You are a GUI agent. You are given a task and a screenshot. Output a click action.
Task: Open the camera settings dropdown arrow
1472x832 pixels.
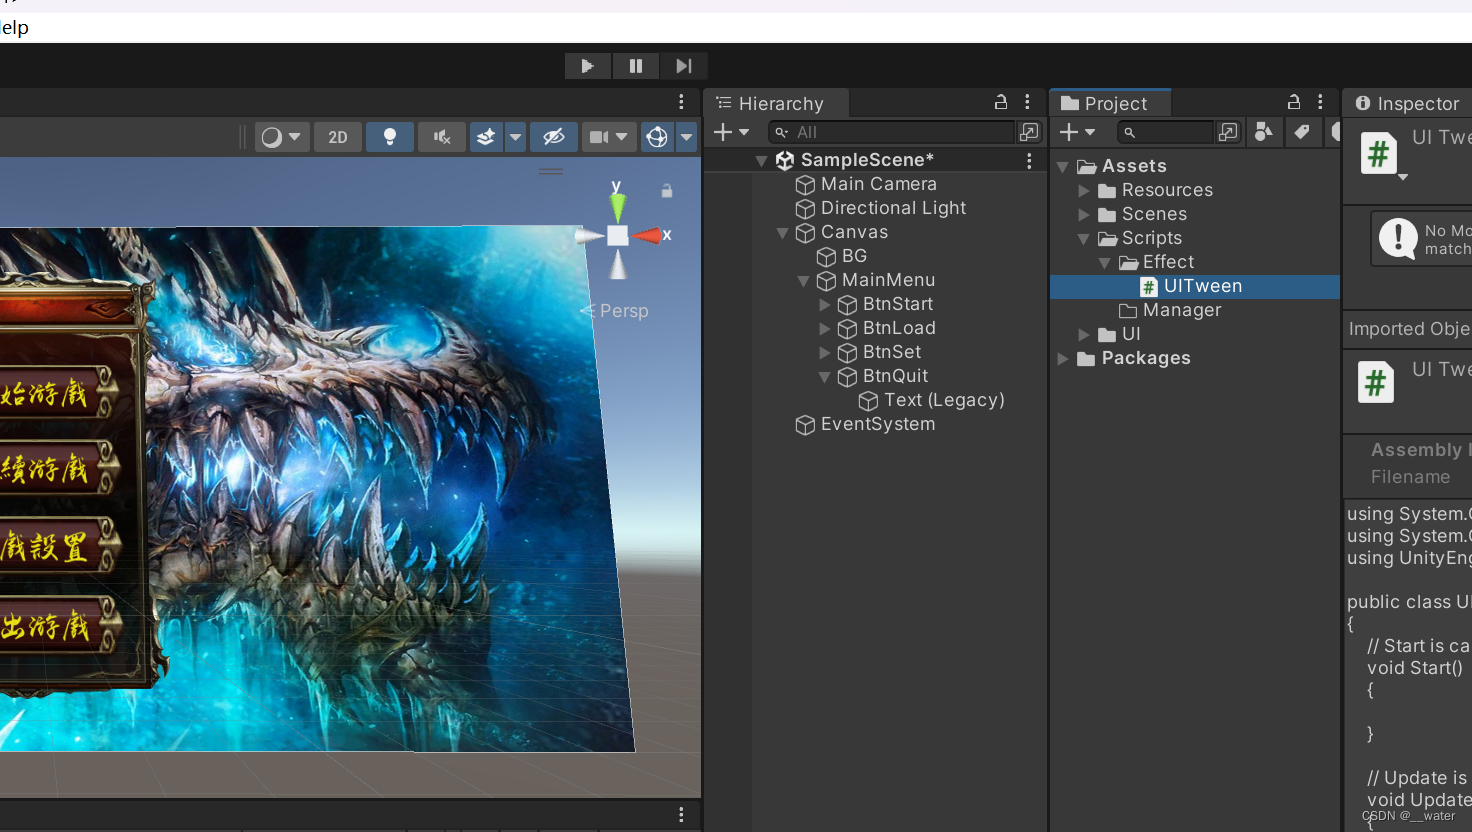click(x=622, y=137)
